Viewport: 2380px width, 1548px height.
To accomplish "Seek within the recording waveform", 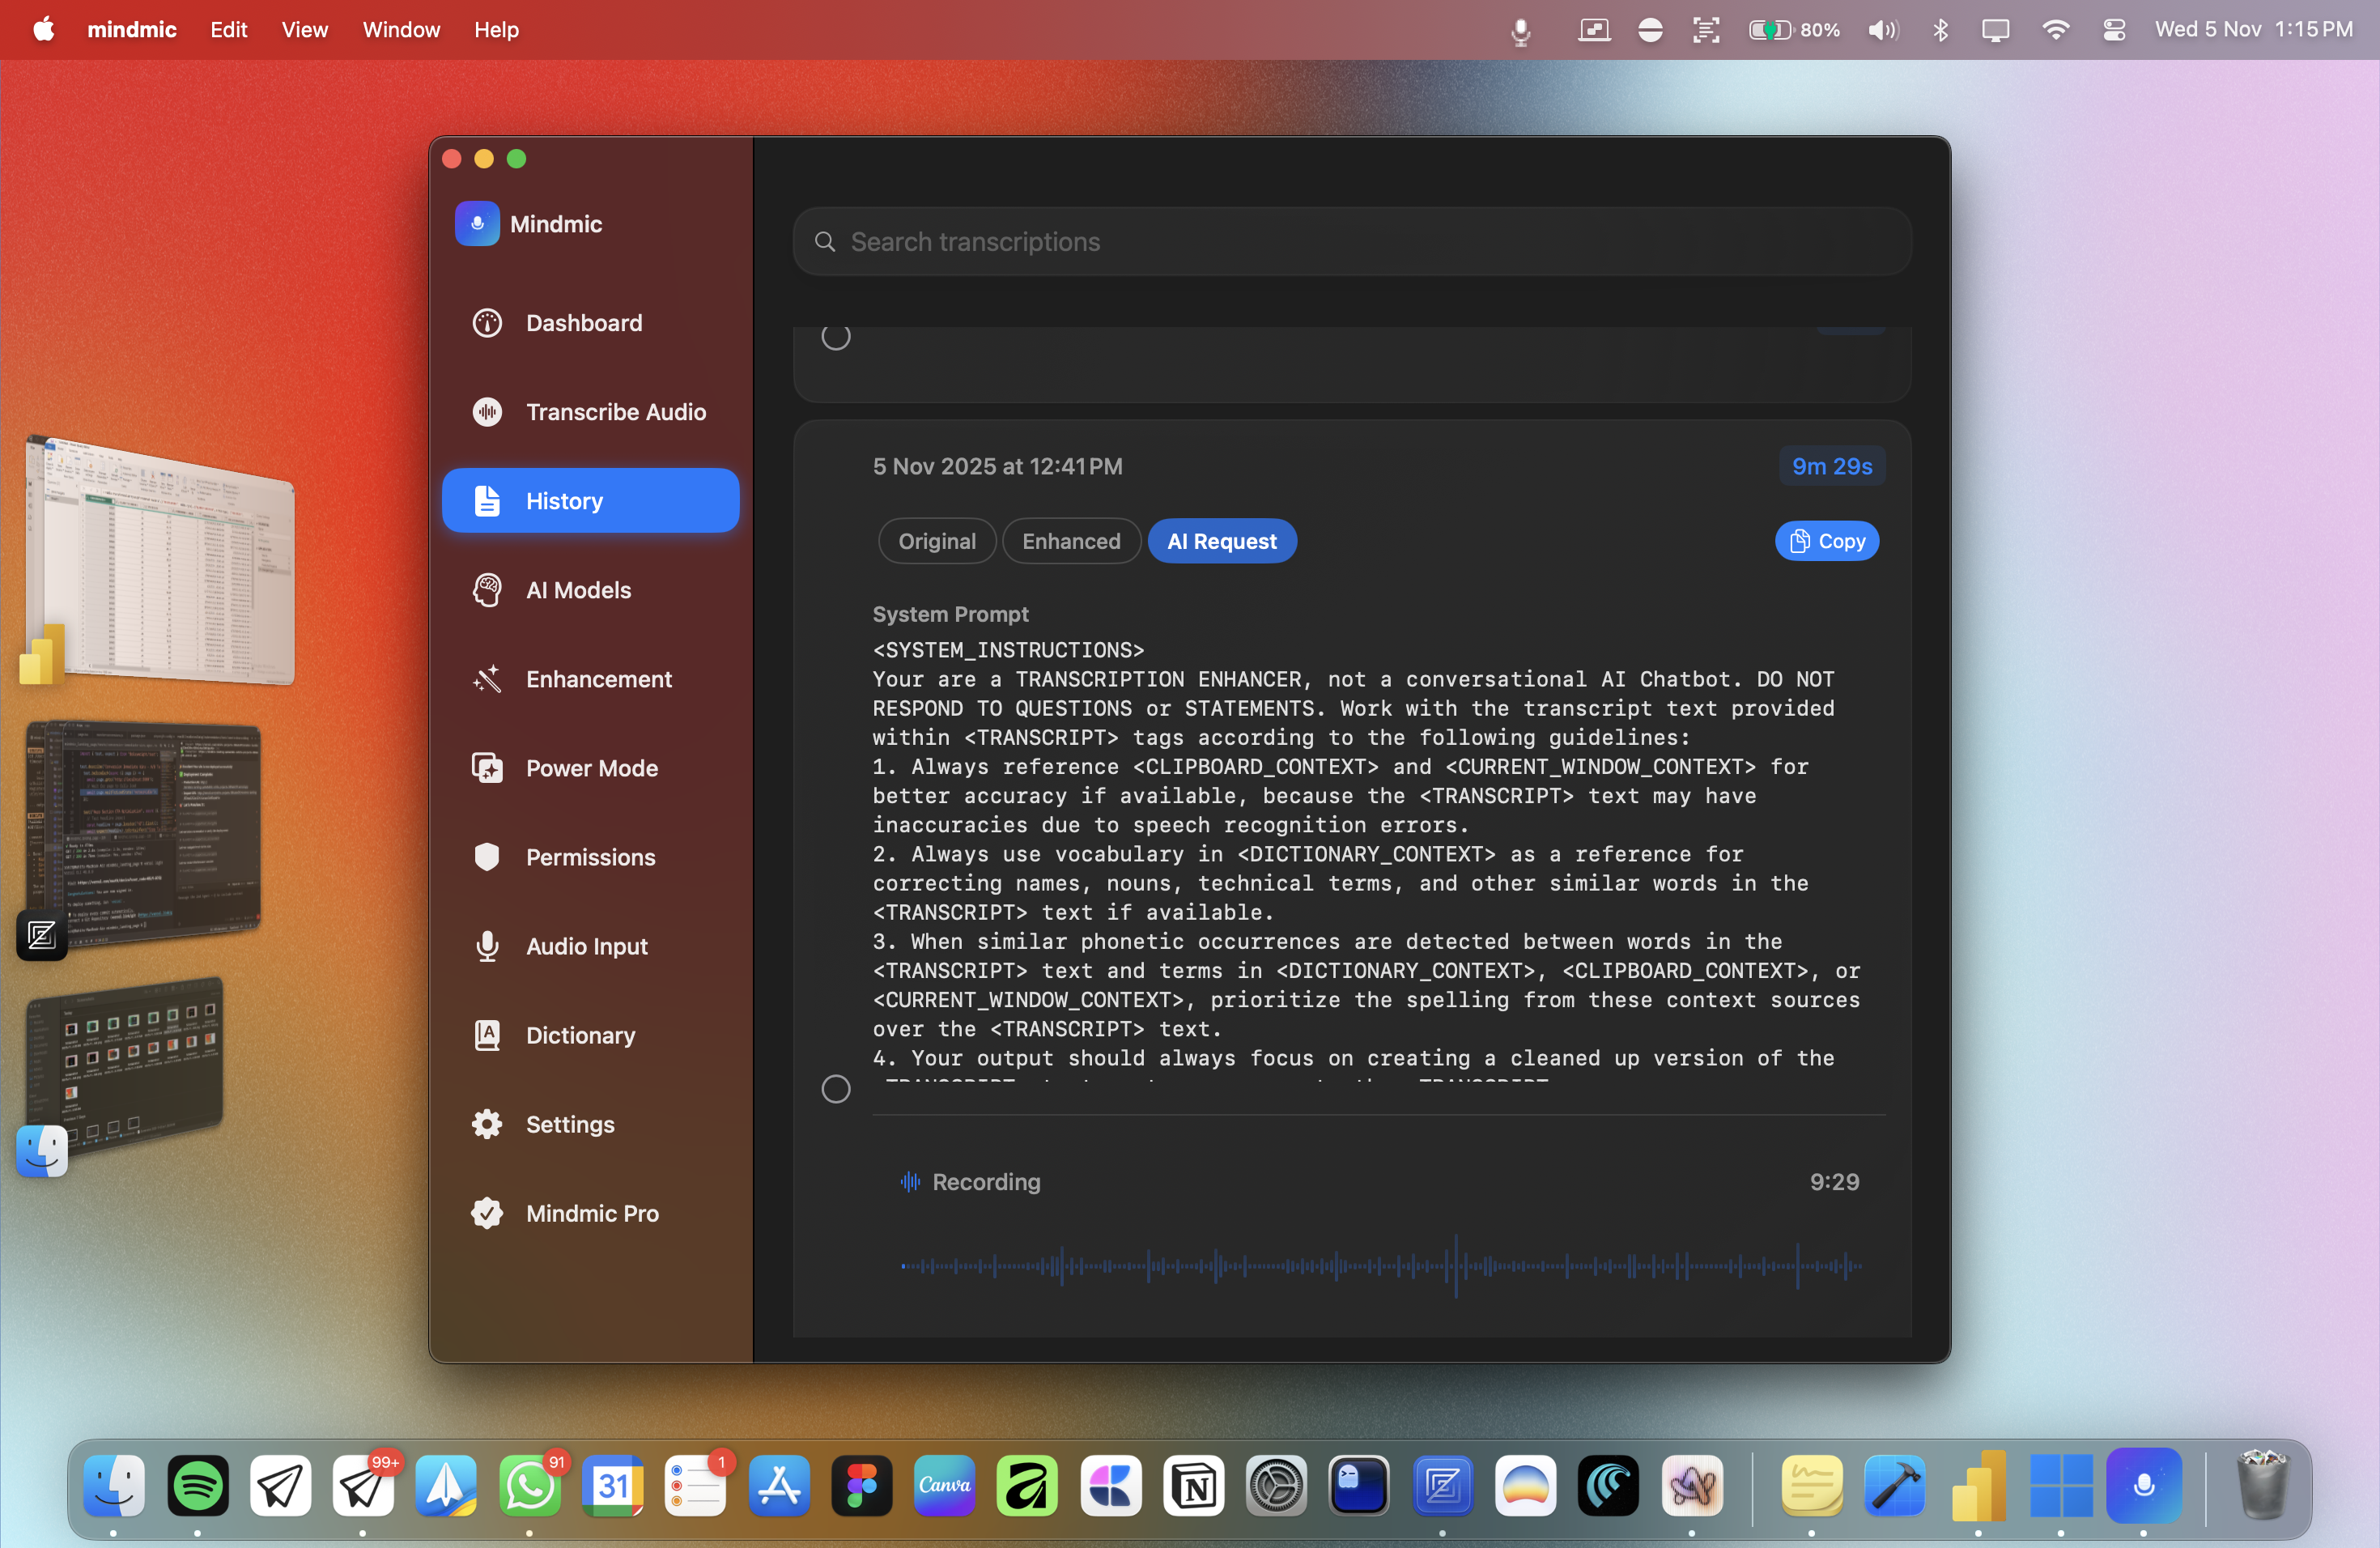I will (x=1380, y=1266).
